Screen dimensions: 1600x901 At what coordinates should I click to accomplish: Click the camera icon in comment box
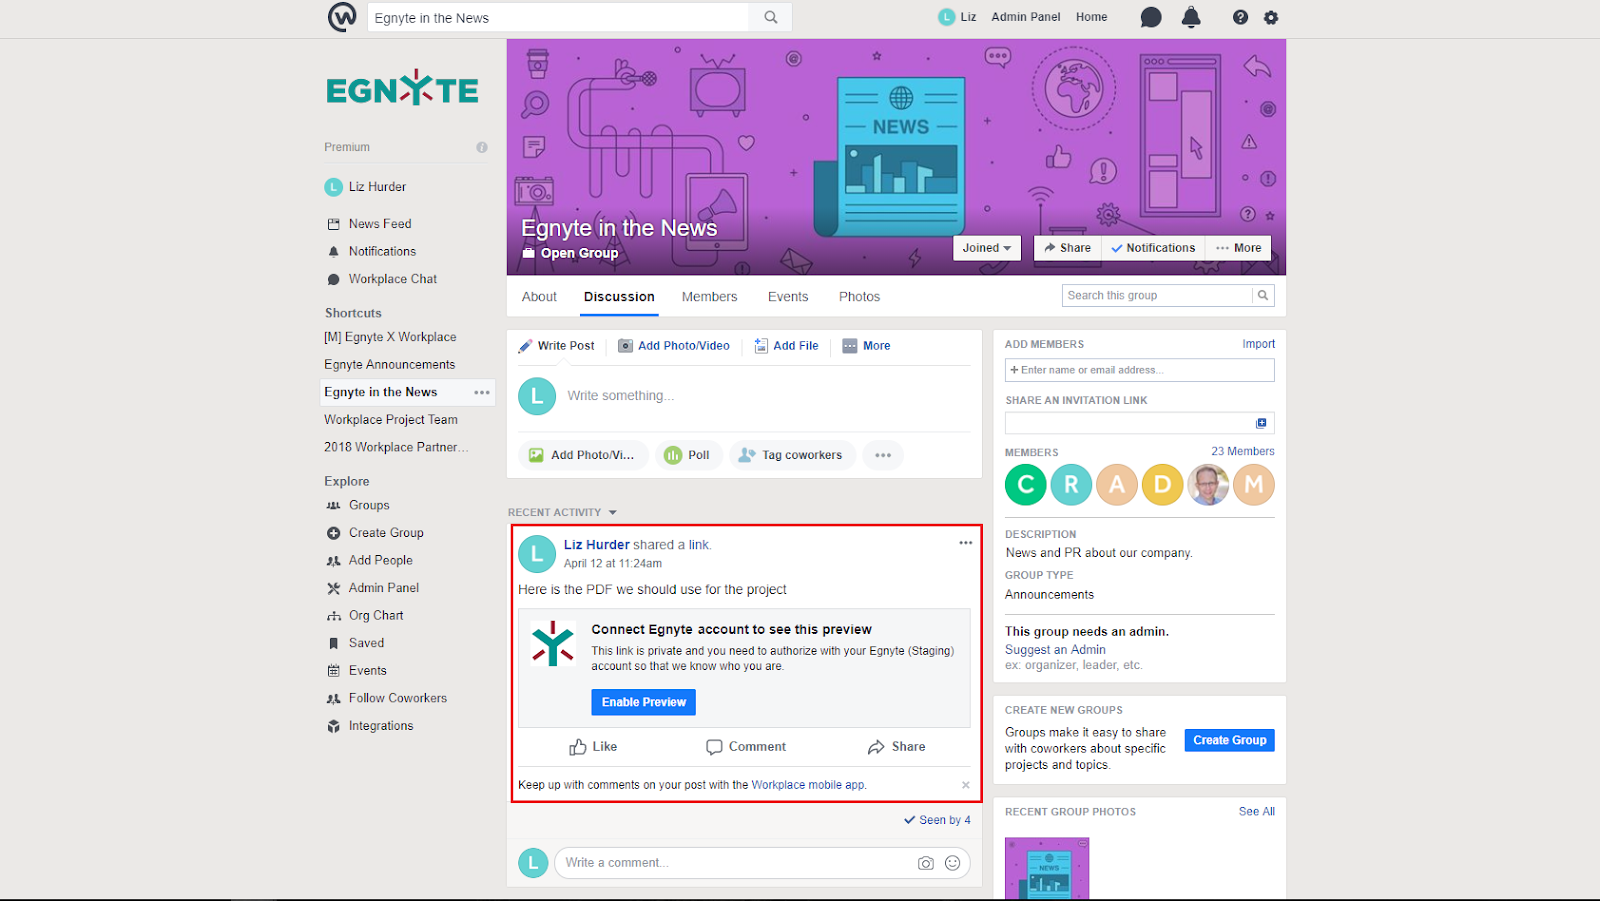[x=926, y=863]
